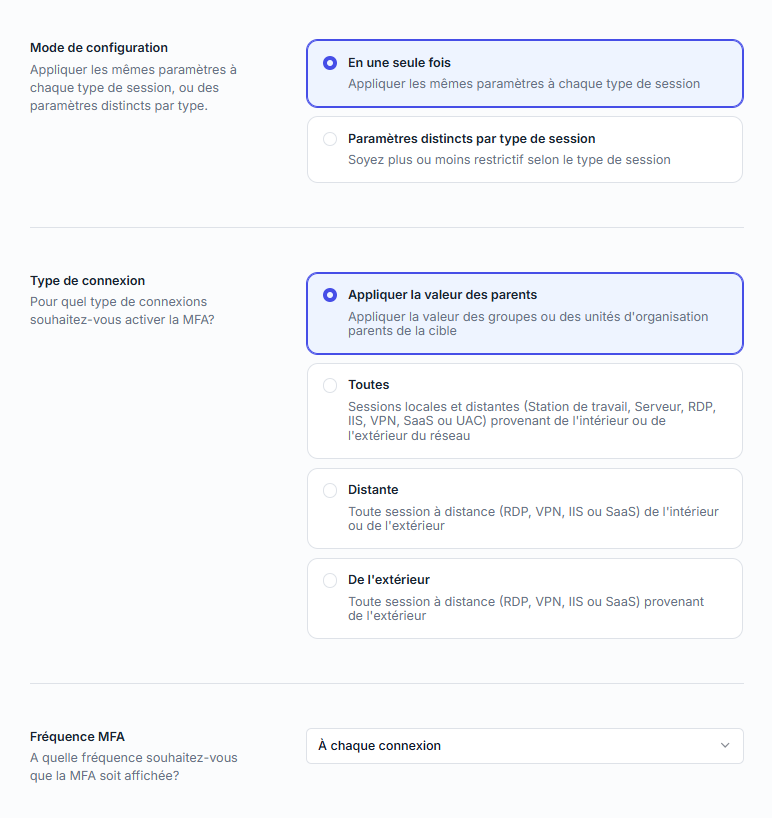This screenshot has height=818, width=772.
Task: Click "Paramètres distincts par type de session" title
Action: 471,139
